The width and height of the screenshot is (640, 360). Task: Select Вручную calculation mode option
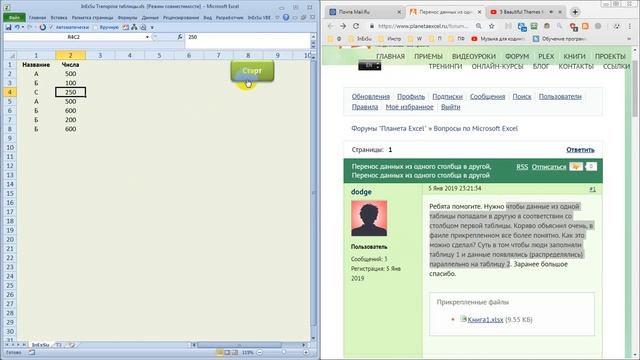106,27
